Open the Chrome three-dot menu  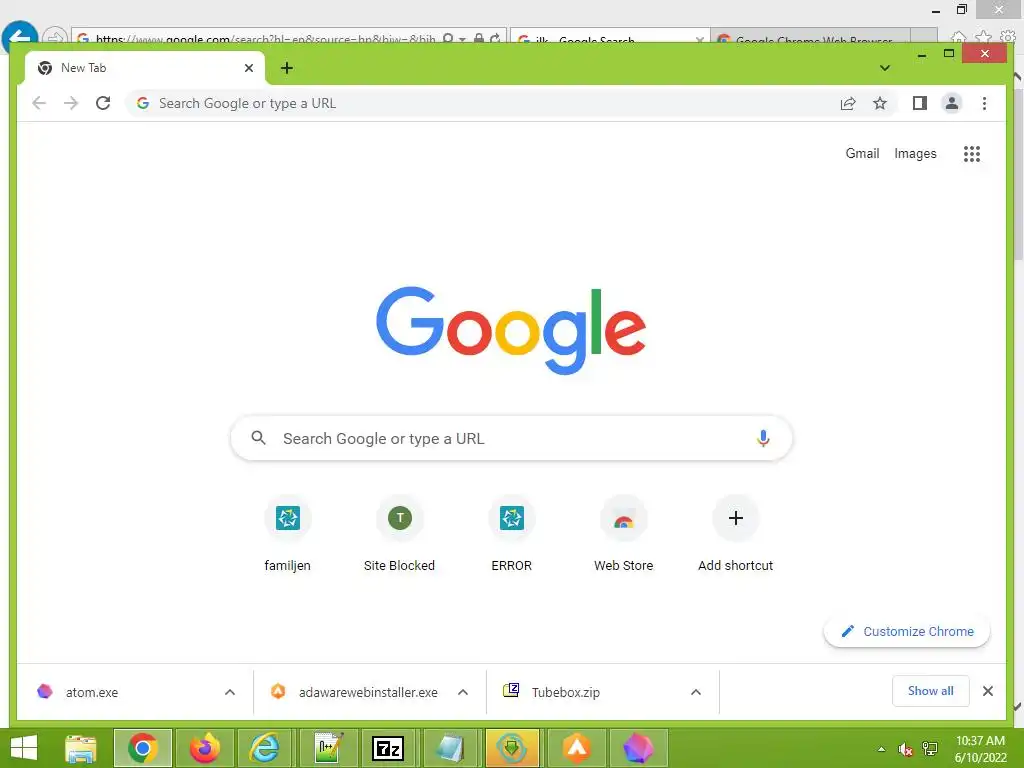point(984,103)
